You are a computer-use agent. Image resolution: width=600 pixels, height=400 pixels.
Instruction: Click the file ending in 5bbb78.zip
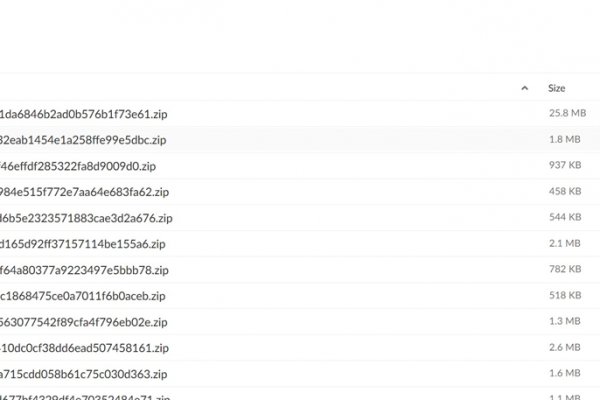click(83, 270)
